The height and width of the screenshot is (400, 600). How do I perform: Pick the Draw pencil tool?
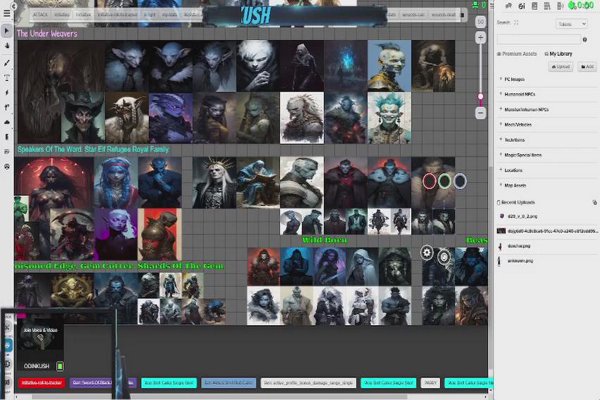(7, 63)
